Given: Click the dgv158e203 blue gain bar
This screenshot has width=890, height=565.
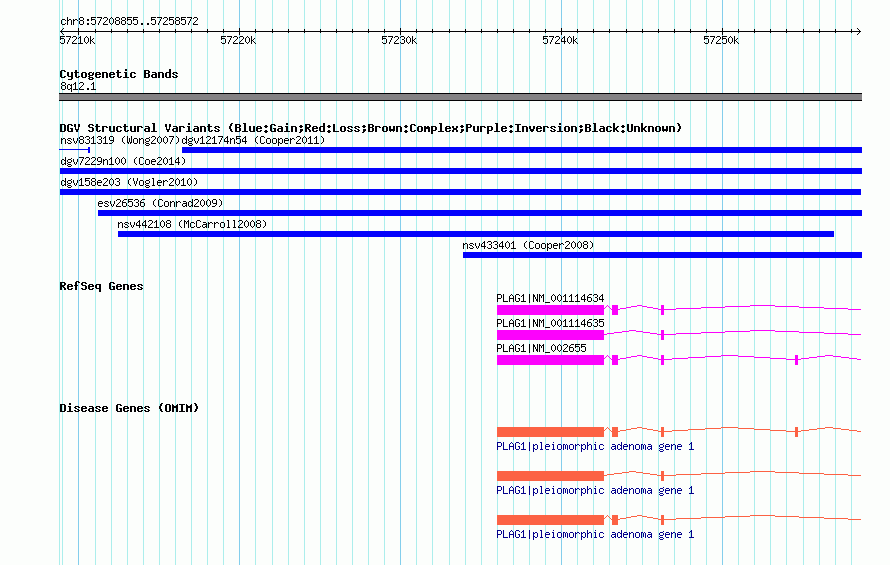Looking at the screenshot, I should pyautogui.click(x=460, y=192).
